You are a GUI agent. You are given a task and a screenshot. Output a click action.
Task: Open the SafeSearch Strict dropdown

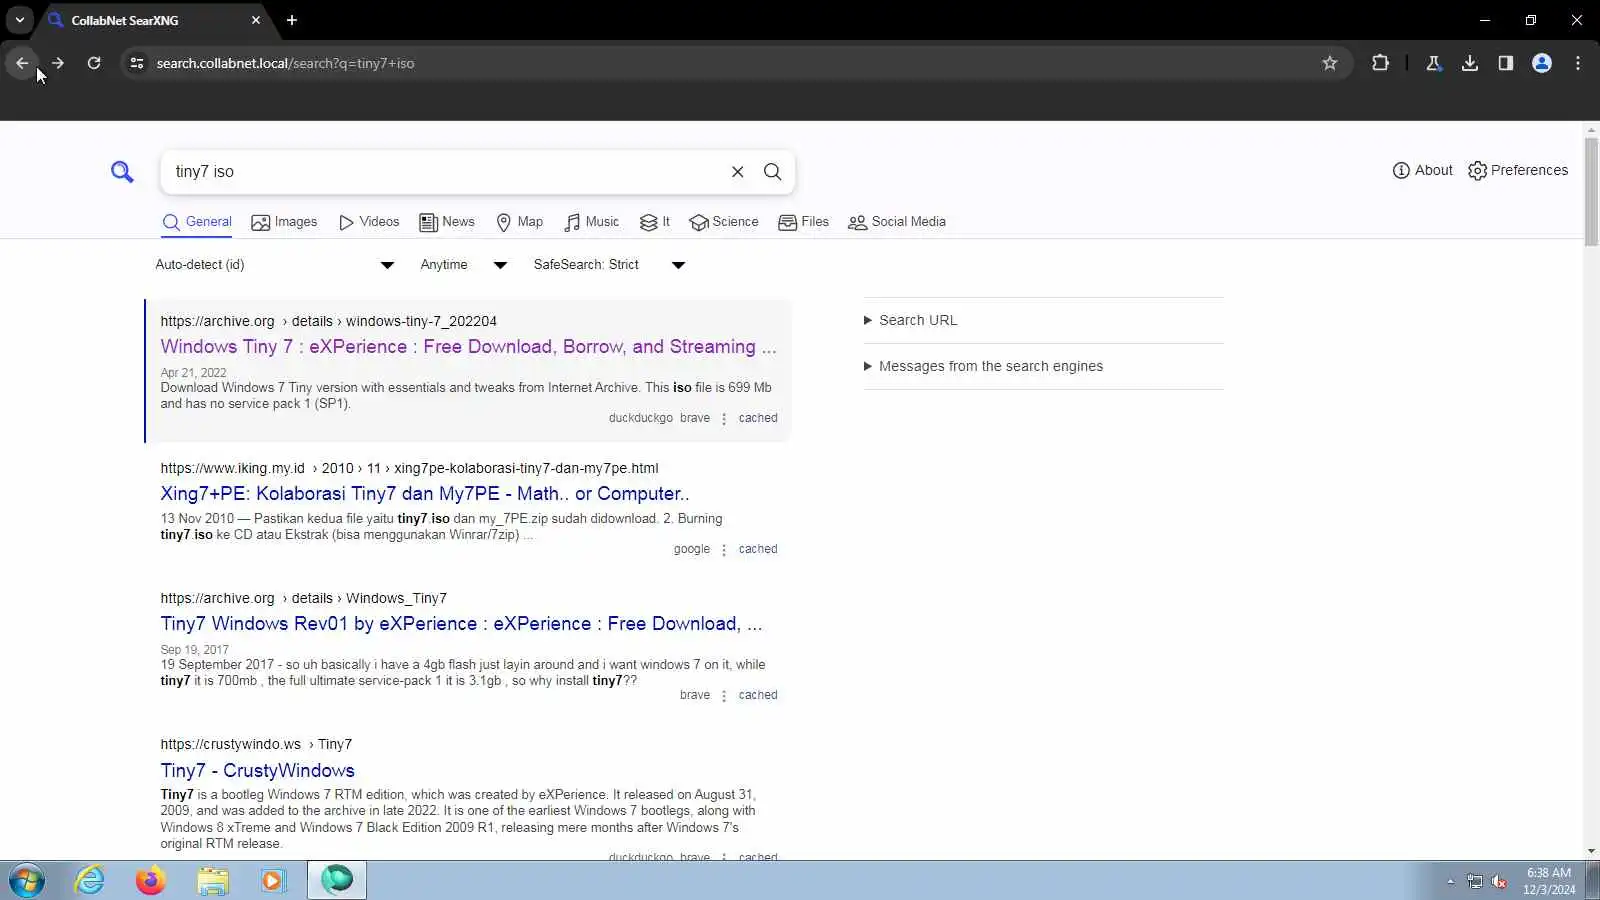pos(609,265)
